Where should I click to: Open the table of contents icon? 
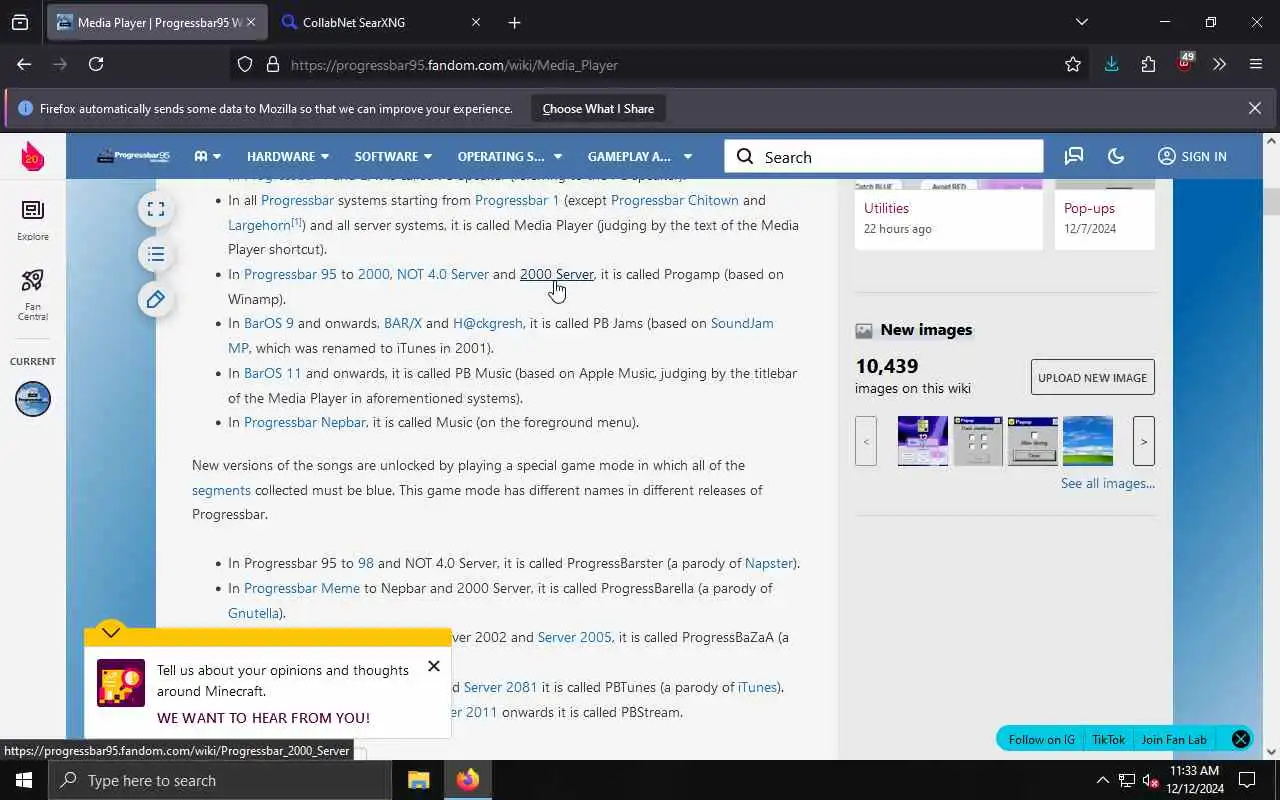(x=156, y=254)
